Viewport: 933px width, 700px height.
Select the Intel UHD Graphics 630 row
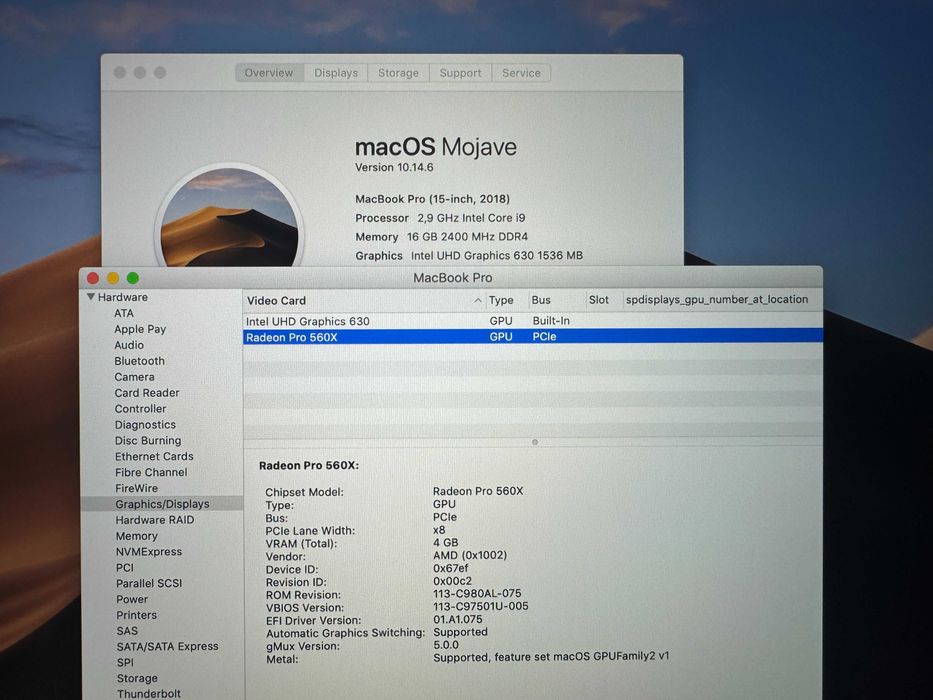click(x=533, y=321)
